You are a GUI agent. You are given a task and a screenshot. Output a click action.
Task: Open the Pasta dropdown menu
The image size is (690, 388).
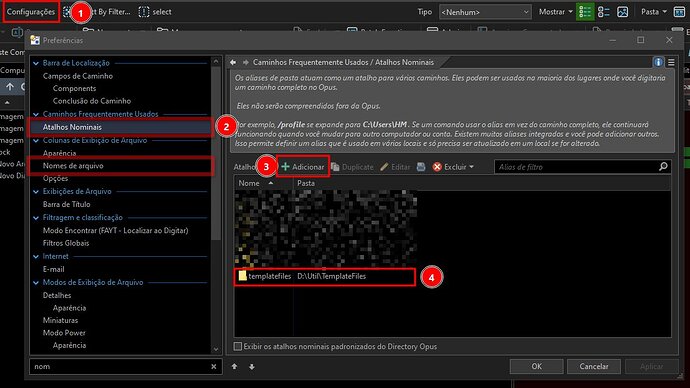653,12
